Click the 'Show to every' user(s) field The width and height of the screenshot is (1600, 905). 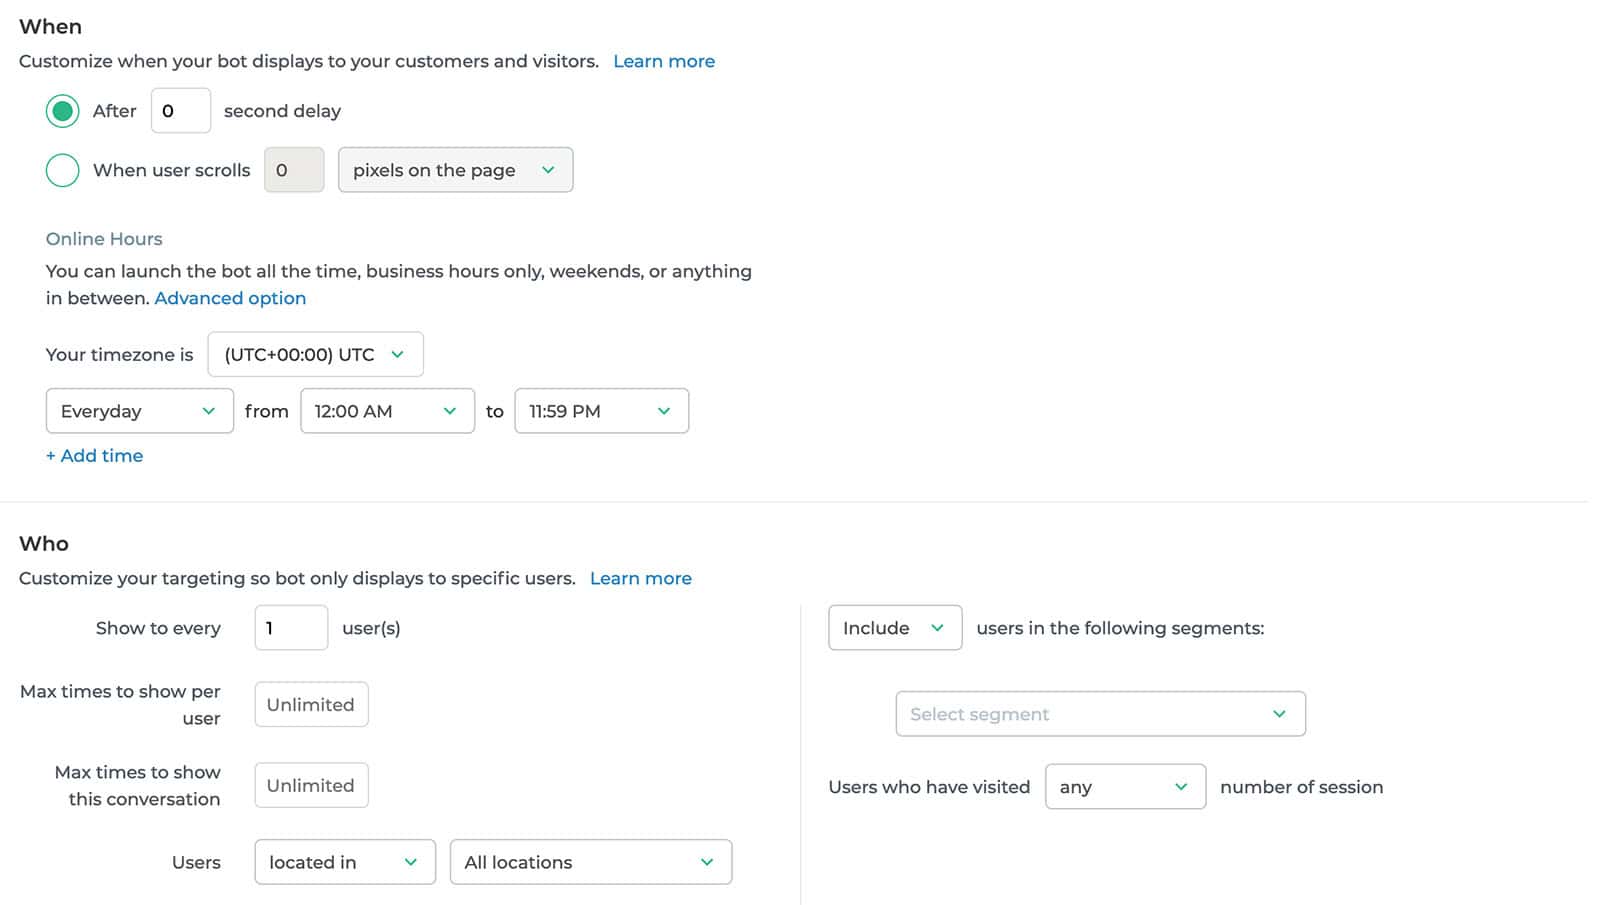(291, 628)
